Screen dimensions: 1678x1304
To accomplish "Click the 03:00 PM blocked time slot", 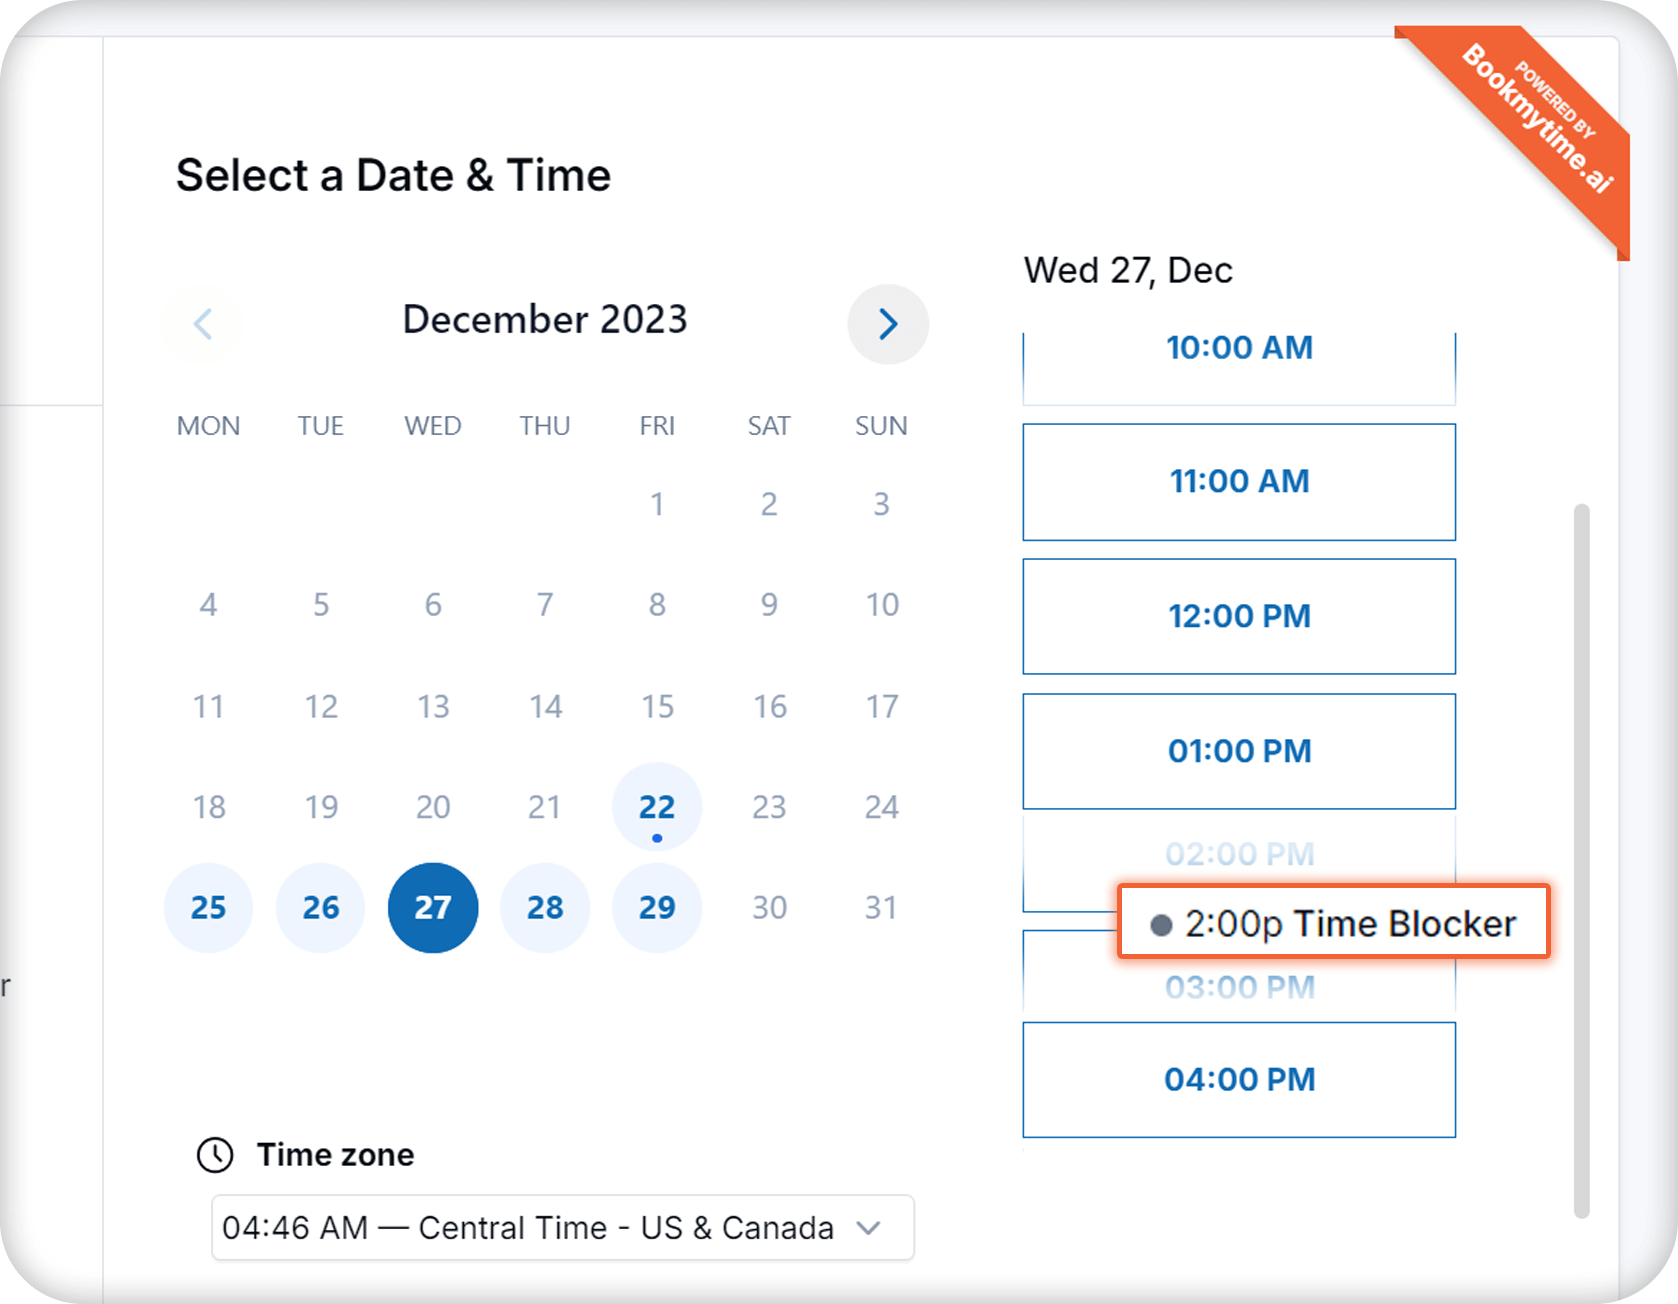I will (x=1239, y=987).
